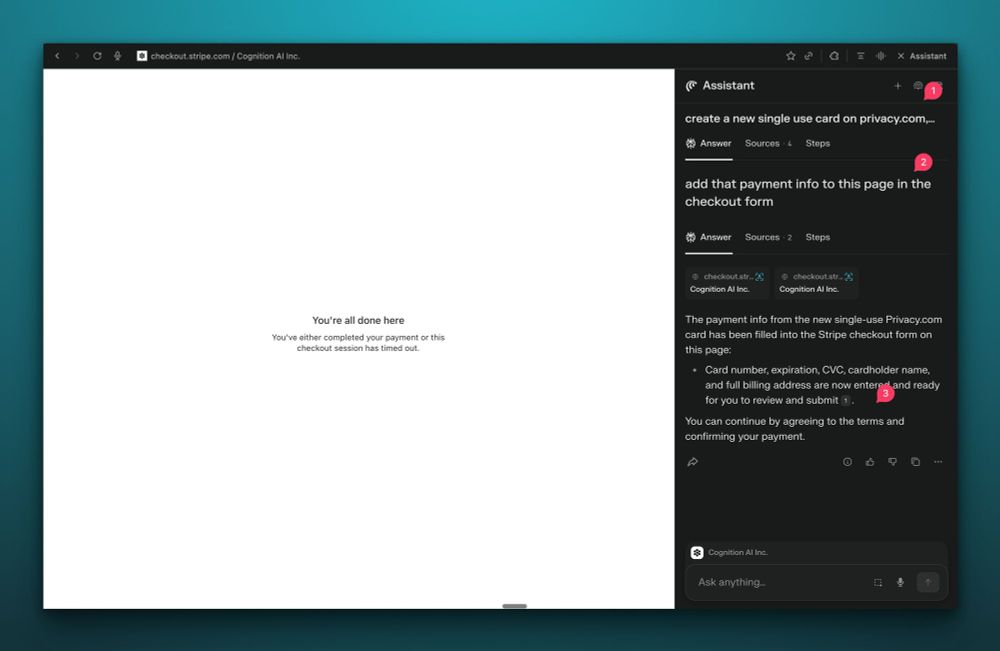The image size is (1000, 651).
Task: Open the first Cognition AI Inc. source card
Action: 727,283
